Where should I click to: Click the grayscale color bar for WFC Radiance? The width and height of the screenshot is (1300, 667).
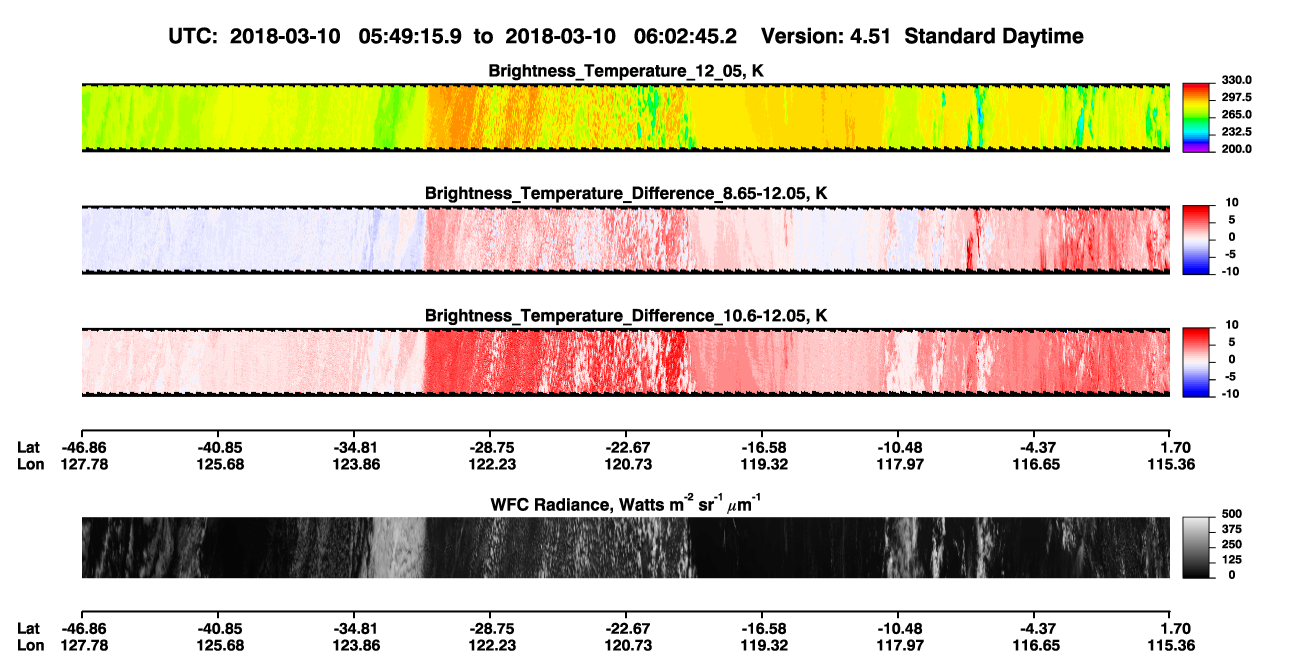click(1197, 548)
